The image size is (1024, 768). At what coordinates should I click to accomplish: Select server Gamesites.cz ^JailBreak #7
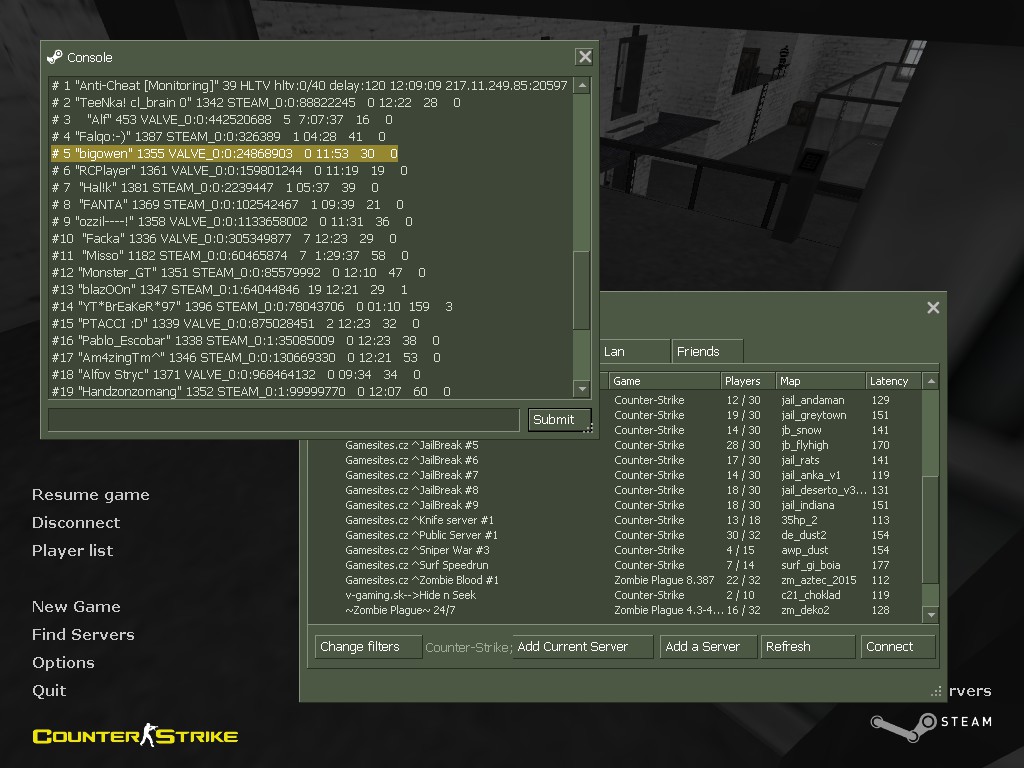point(411,475)
